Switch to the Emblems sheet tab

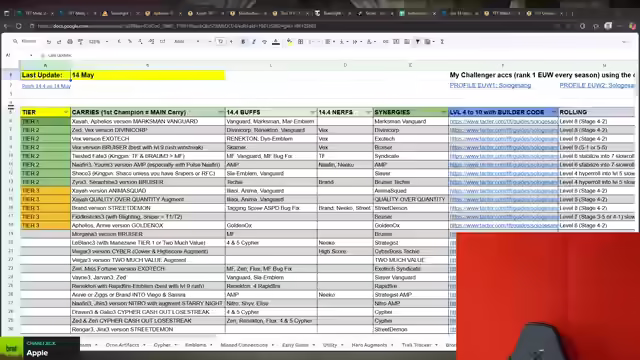(196, 345)
